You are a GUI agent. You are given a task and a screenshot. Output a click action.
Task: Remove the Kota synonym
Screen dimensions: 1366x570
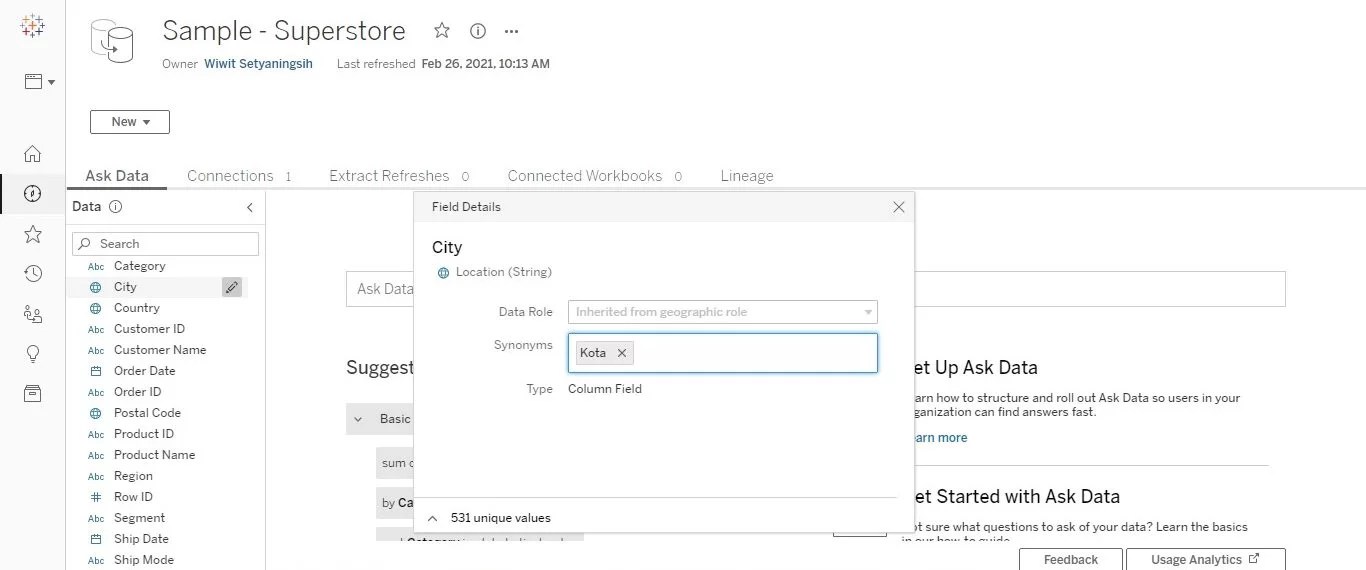point(621,353)
